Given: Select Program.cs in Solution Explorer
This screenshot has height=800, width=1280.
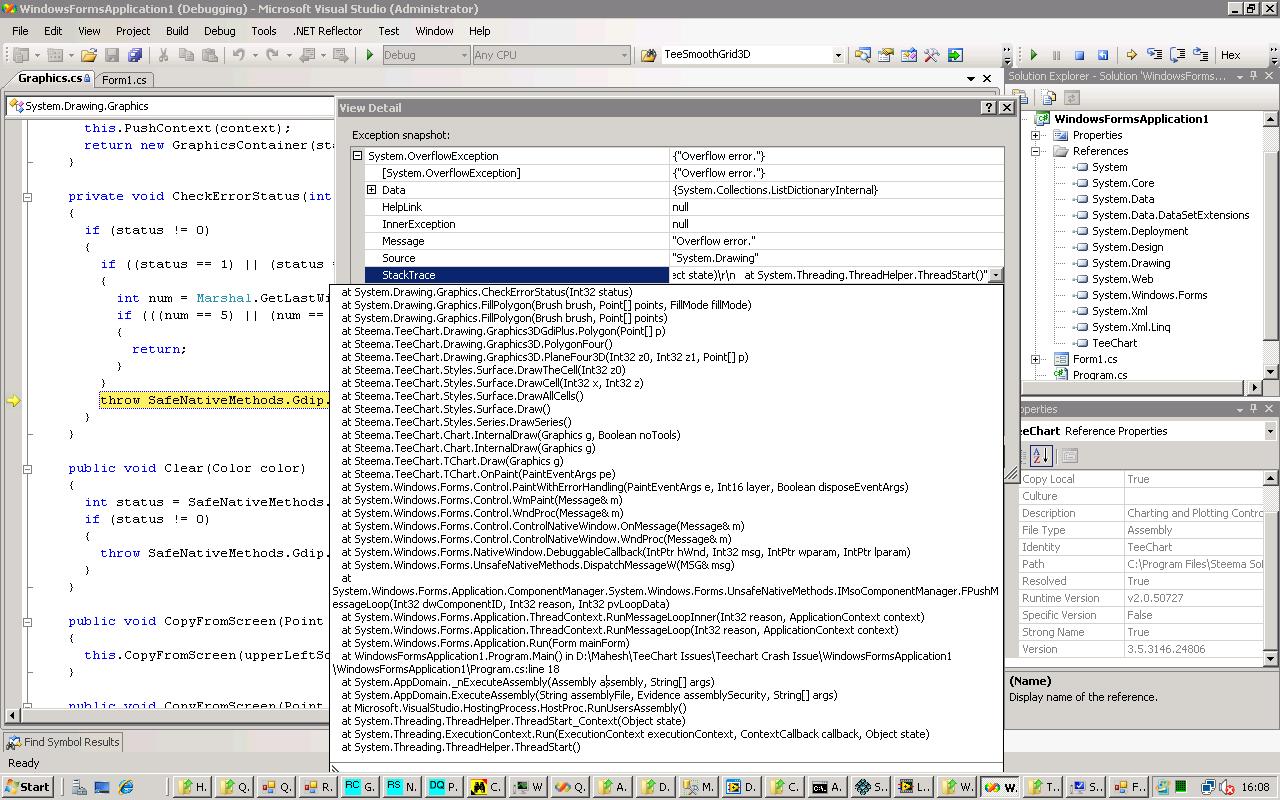Looking at the screenshot, I should [1099, 375].
